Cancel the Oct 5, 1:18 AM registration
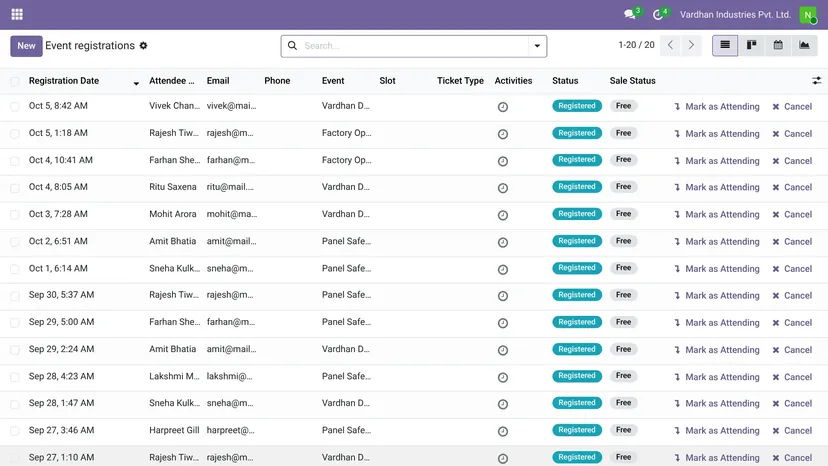The image size is (828, 466). pos(792,134)
